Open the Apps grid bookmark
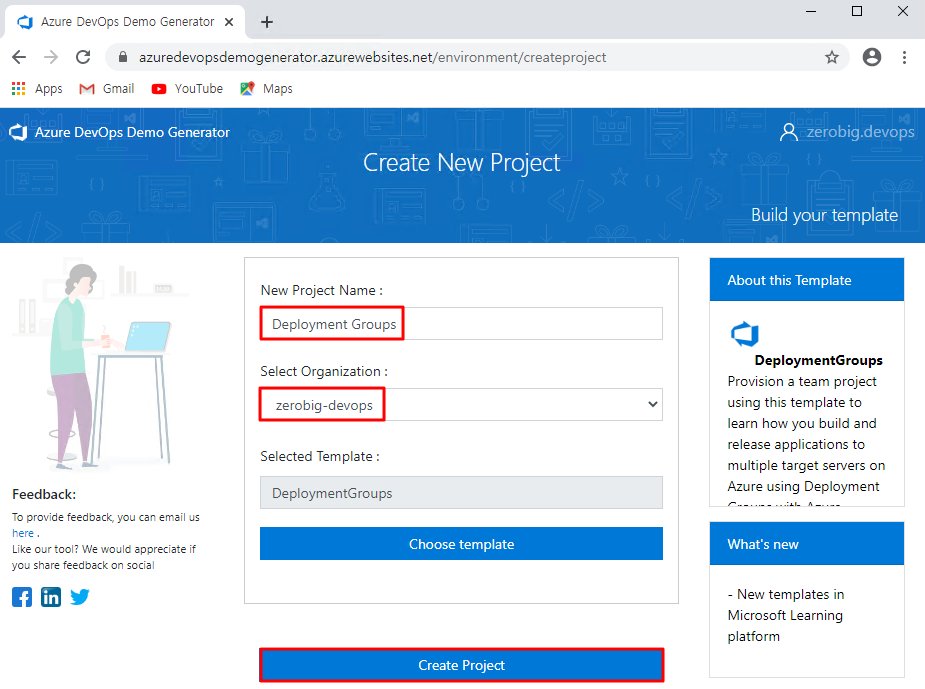Viewport: 925px width, 689px height. [x=37, y=88]
